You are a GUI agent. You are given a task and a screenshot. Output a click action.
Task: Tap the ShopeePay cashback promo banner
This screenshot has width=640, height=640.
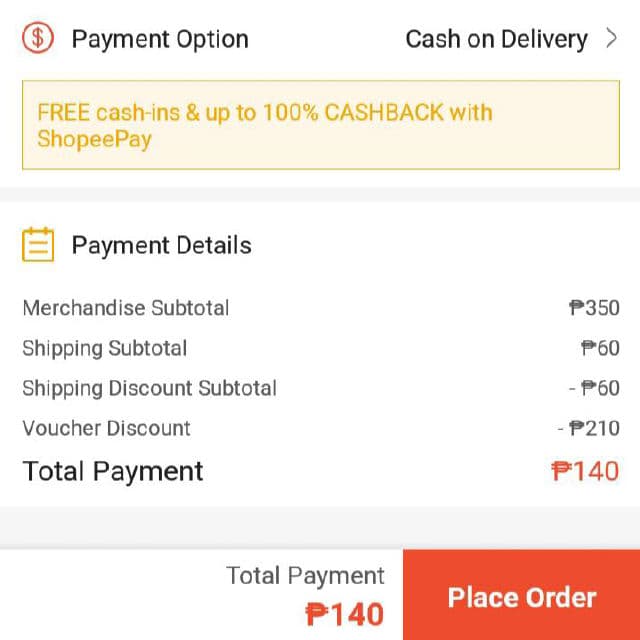pyautogui.click(x=320, y=125)
